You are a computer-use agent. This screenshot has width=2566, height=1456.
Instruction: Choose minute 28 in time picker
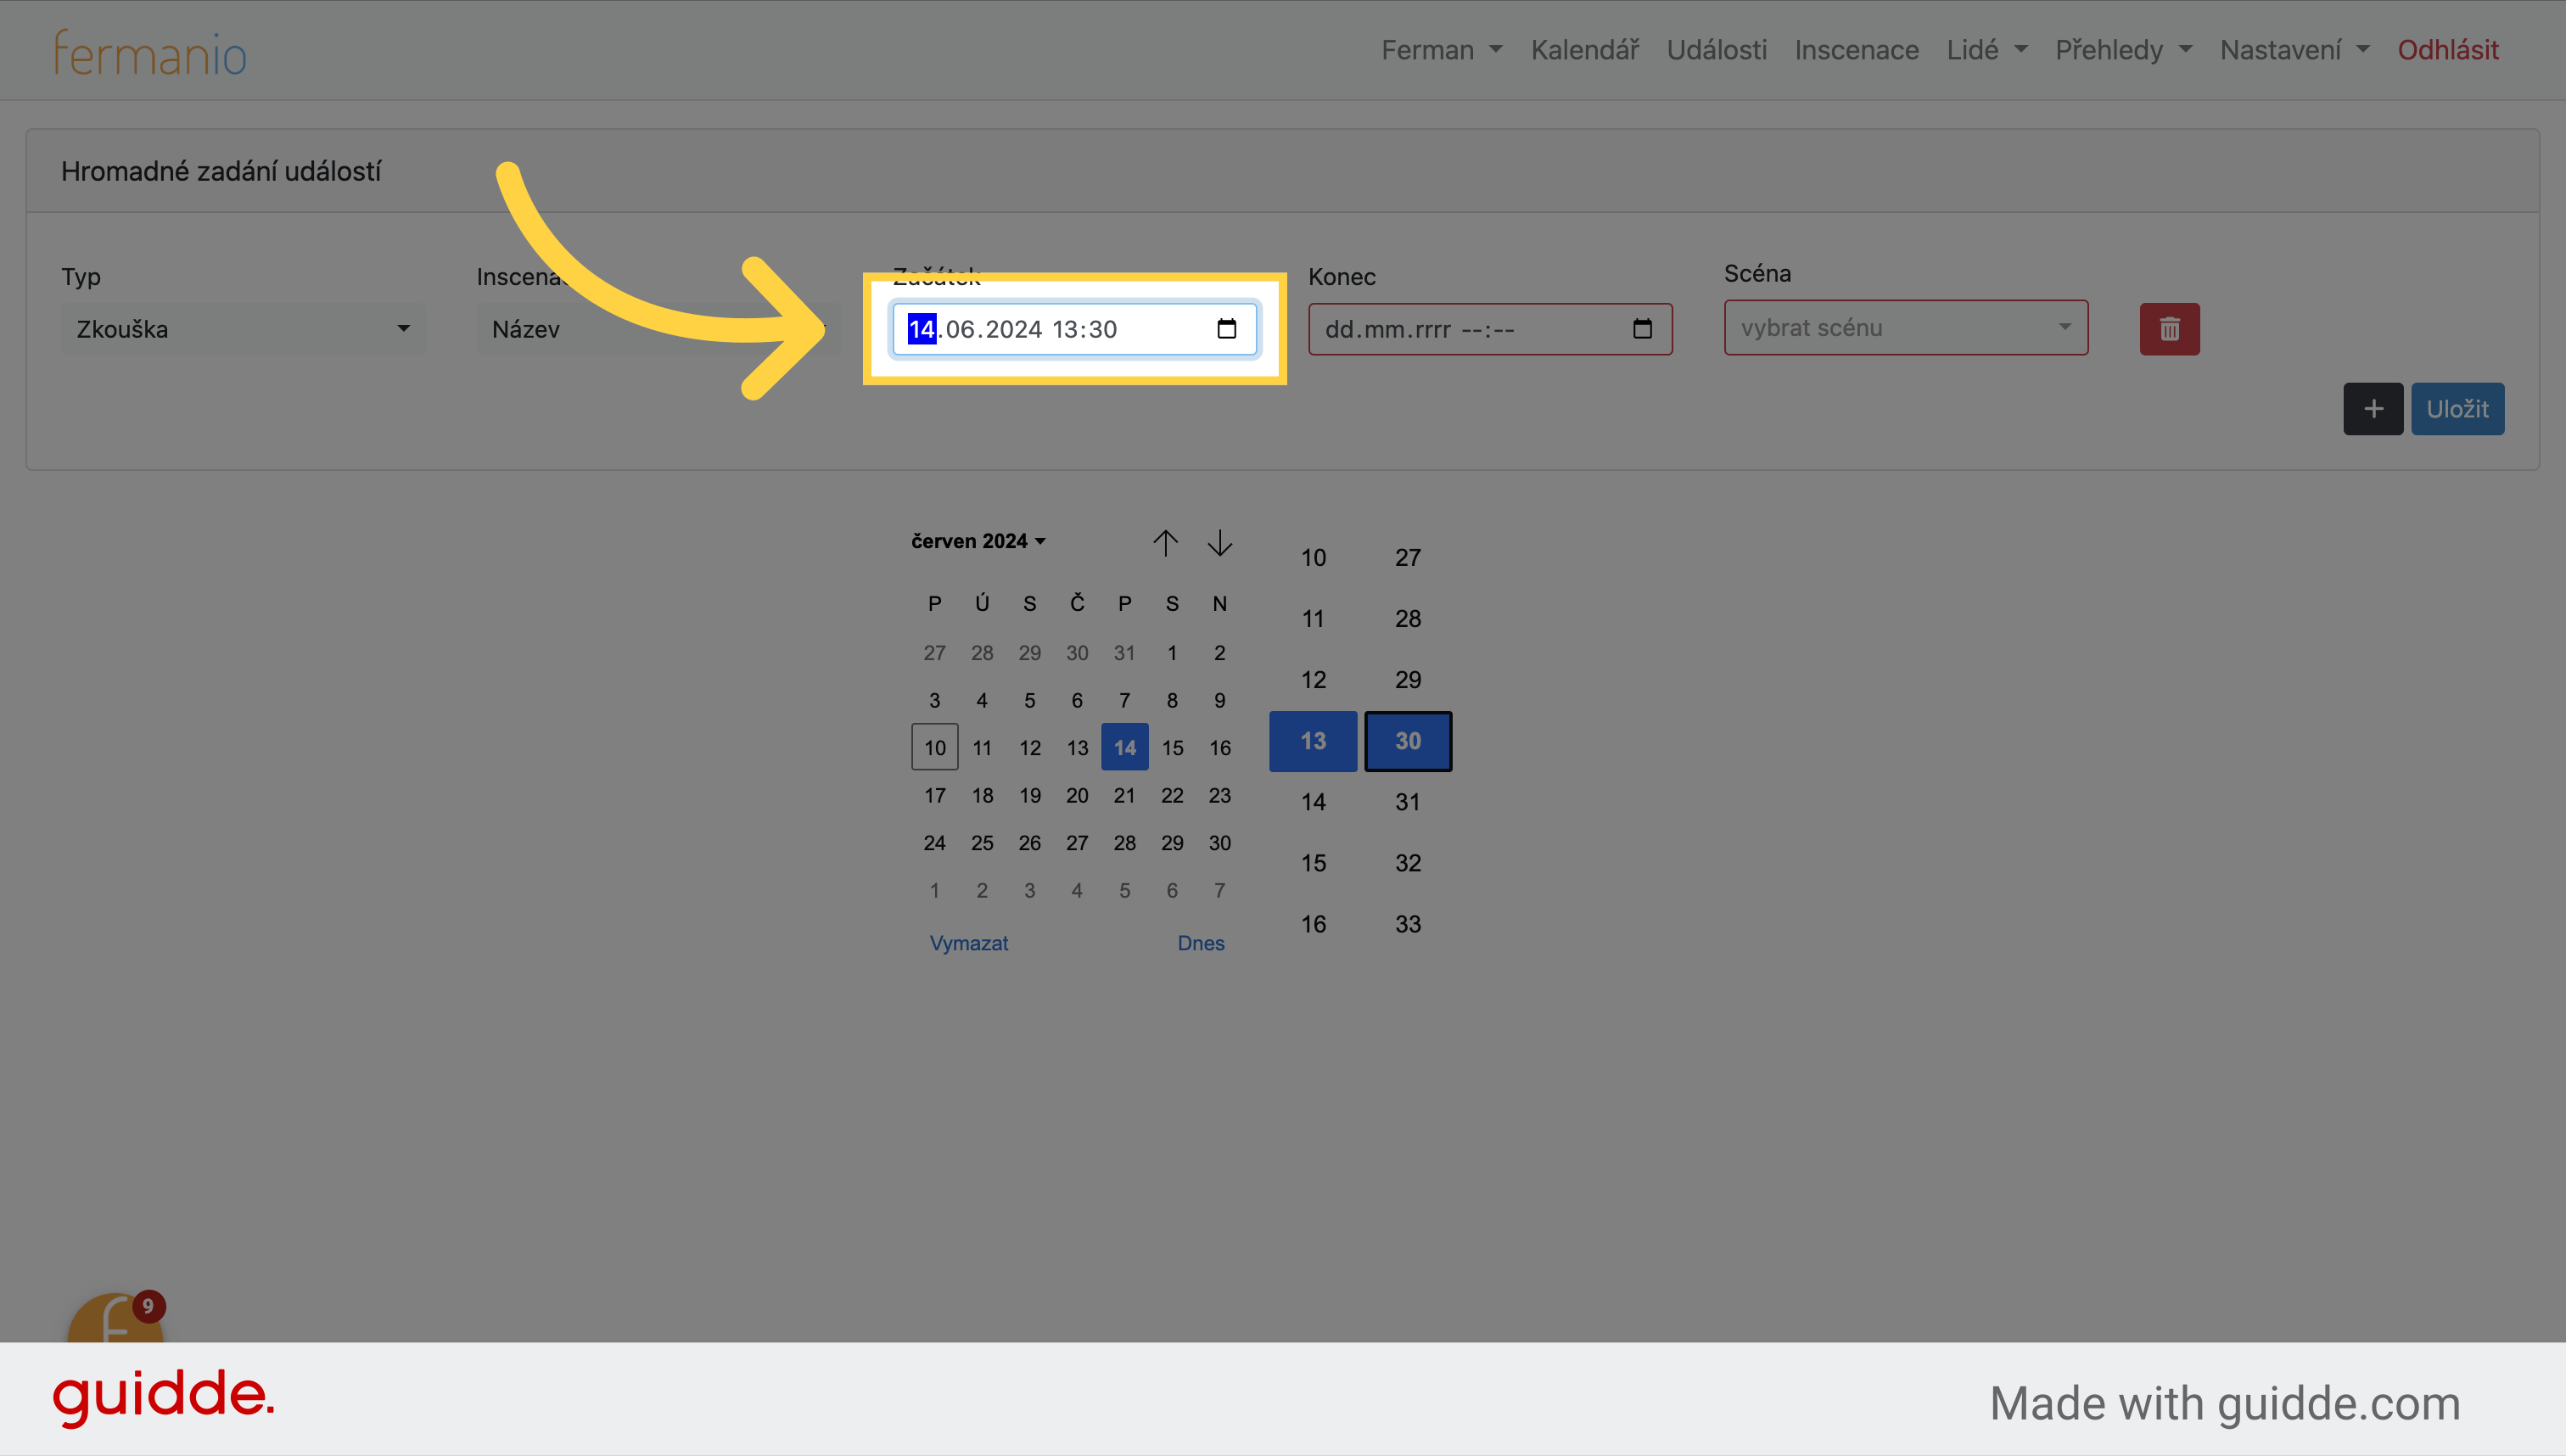[x=1408, y=619]
